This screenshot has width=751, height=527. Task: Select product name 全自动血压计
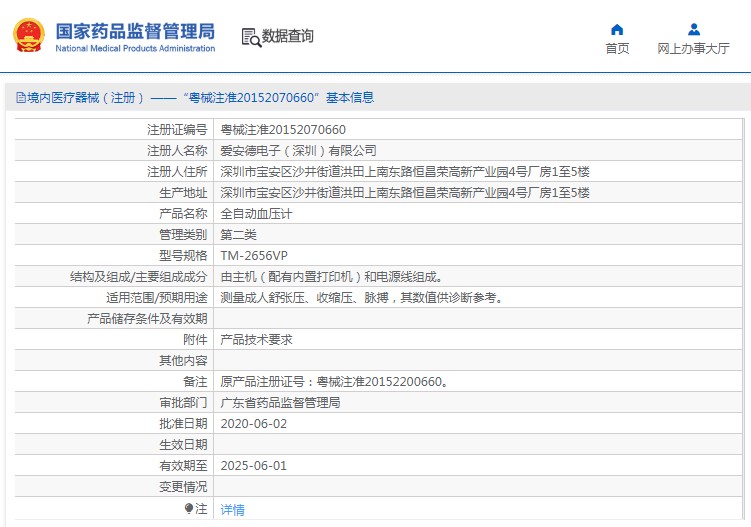256,214
